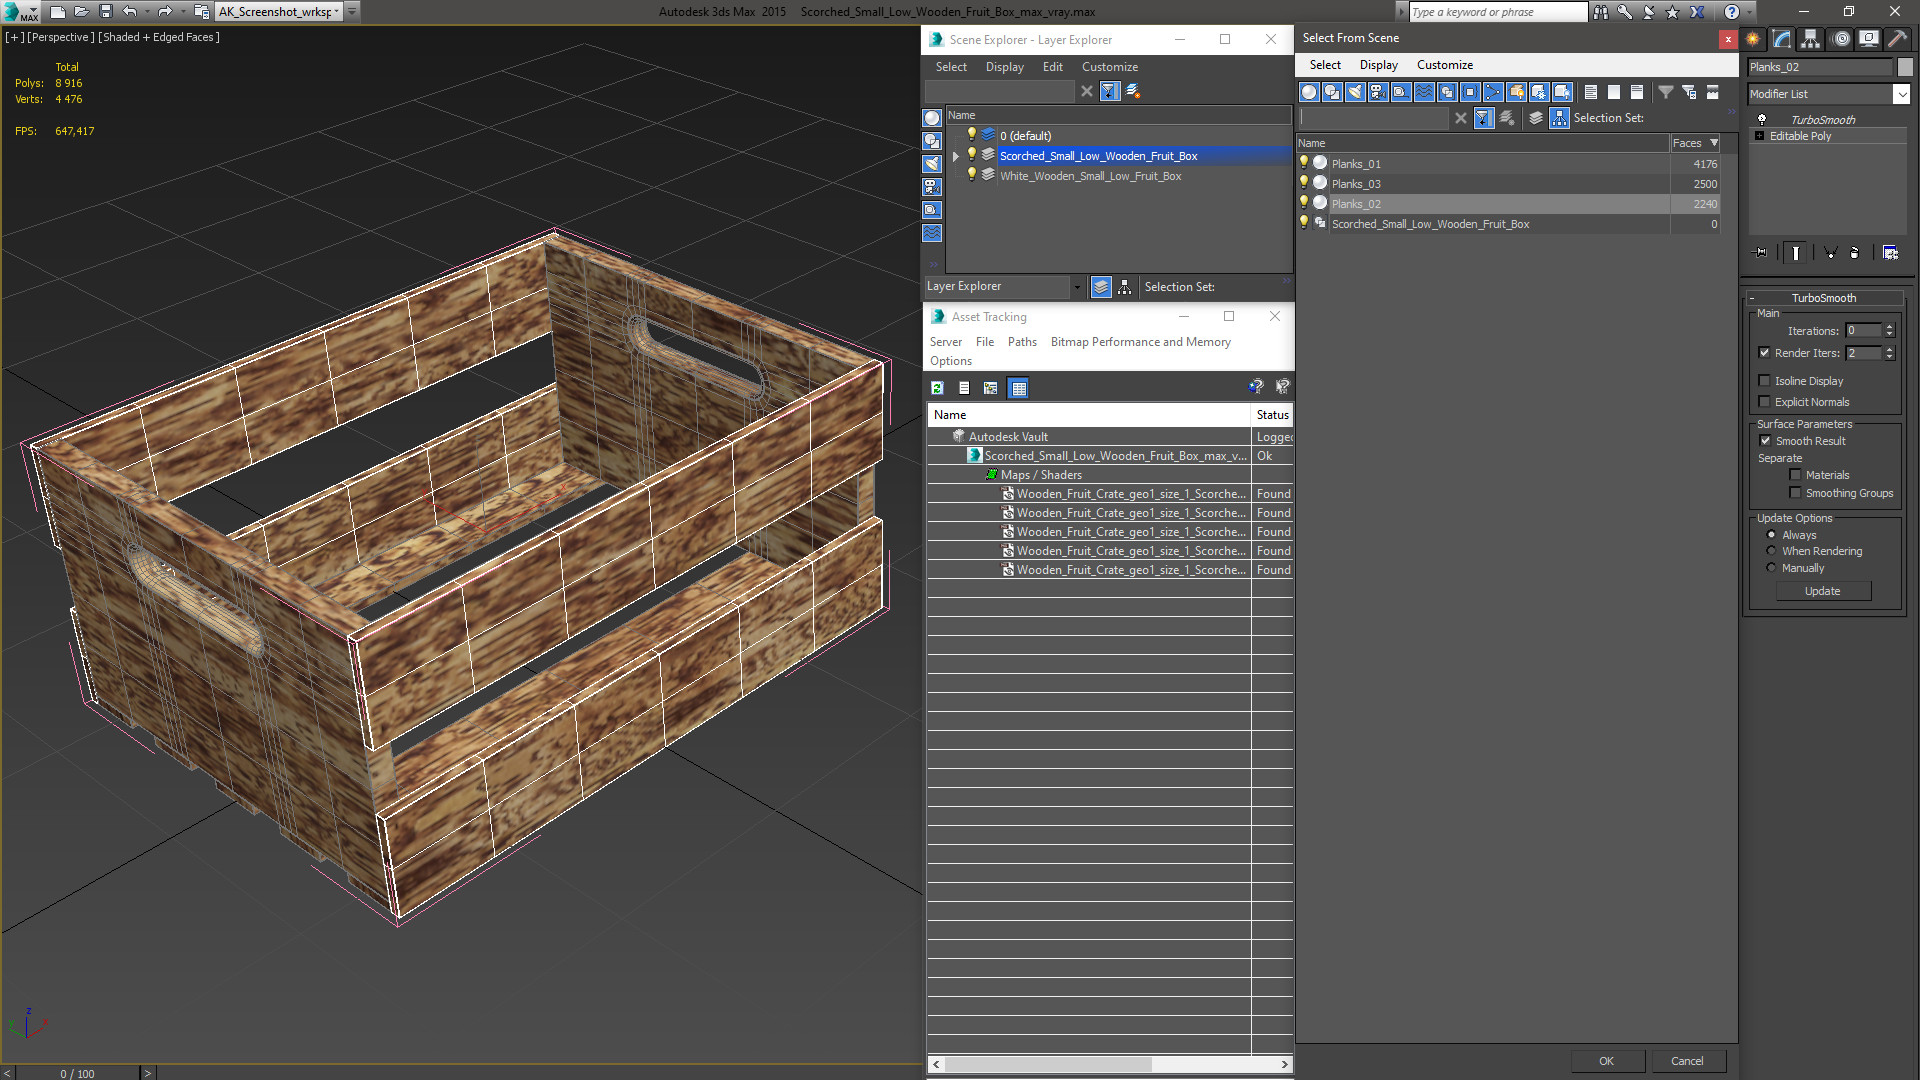Open Bitmap Performance and Memory menu

1140,342
